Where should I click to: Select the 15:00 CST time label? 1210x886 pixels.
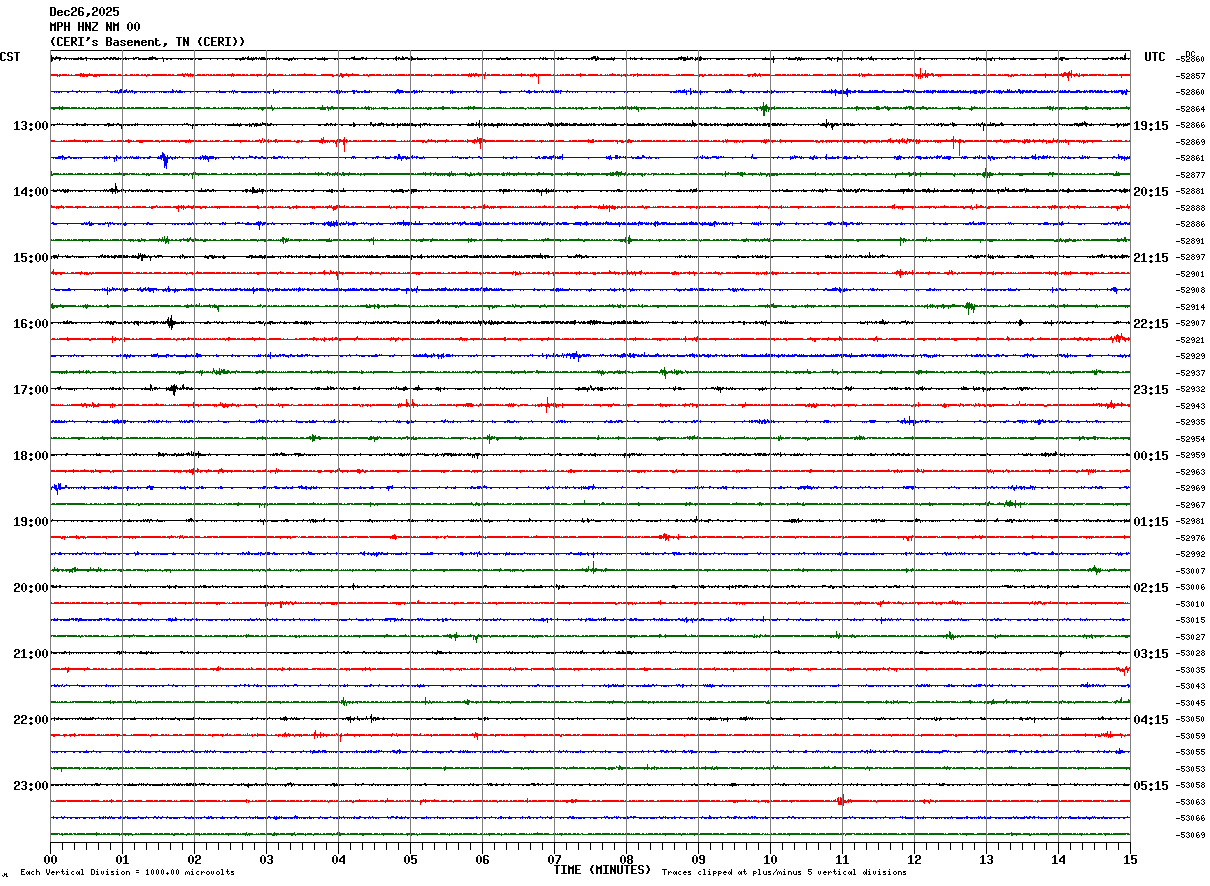(31, 257)
